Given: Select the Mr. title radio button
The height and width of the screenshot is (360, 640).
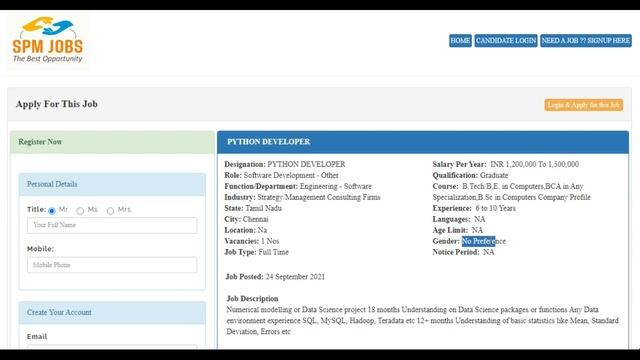Looking at the screenshot, I should pyautogui.click(x=51, y=211).
